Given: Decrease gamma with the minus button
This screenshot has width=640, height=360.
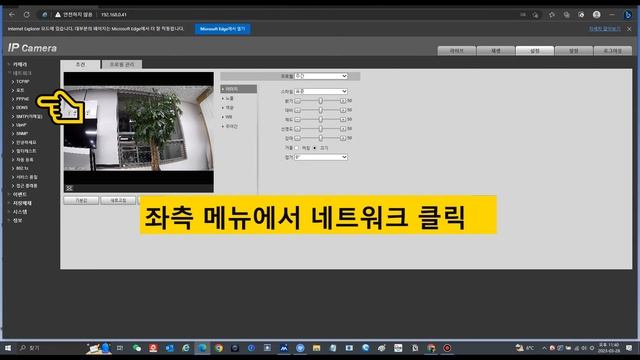Looking at the screenshot, I should [x=298, y=138].
